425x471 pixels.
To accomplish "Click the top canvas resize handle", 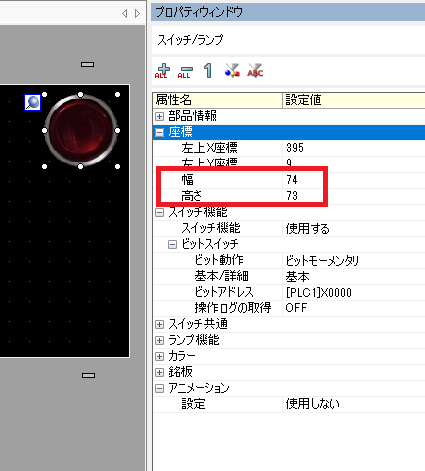I will click(x=87, y=64).
